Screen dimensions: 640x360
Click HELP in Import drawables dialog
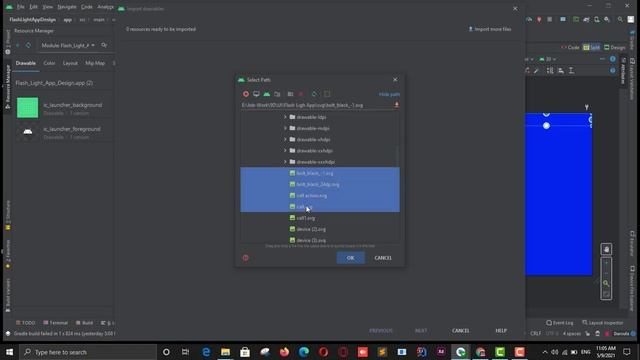501,331
